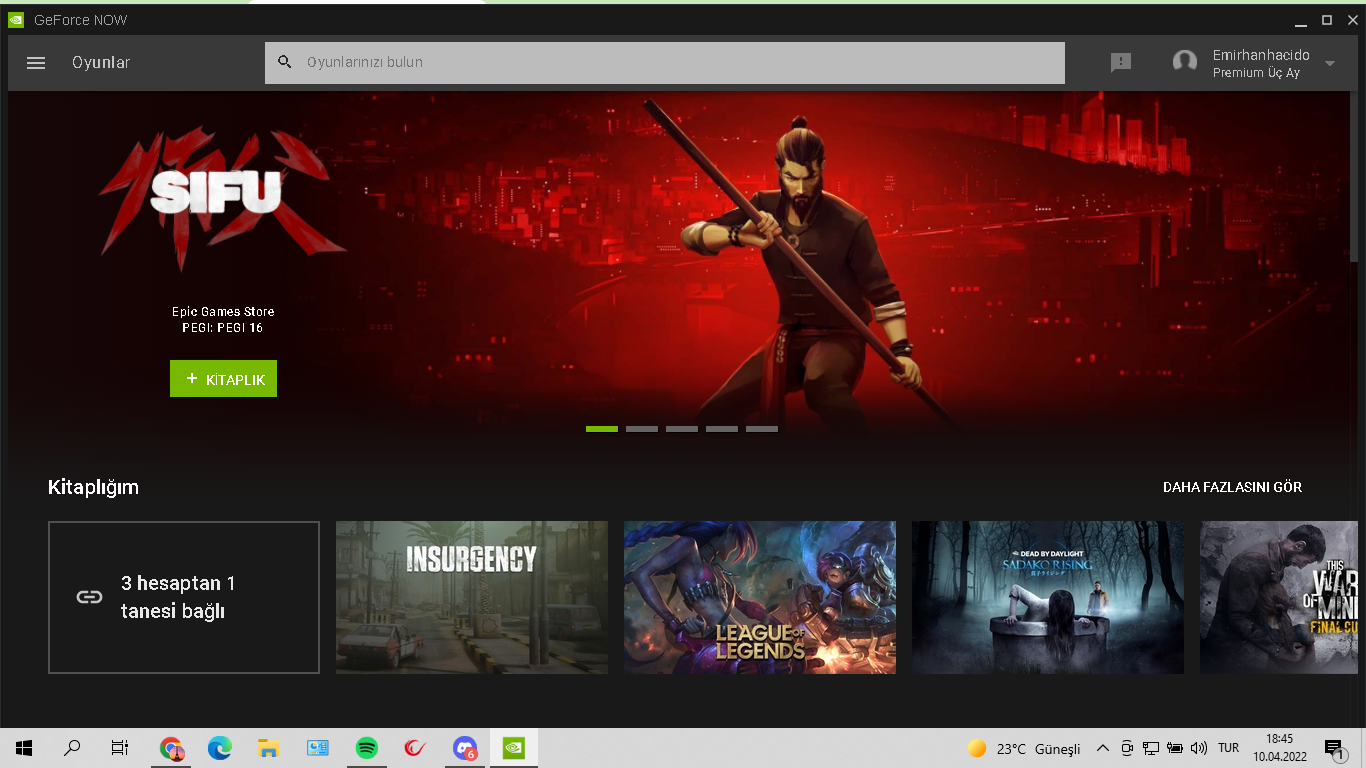The width and height of the screenshot is (1366, 768).
Task: Select the second banner carousel indicator
Action: [x=642, y=429]
